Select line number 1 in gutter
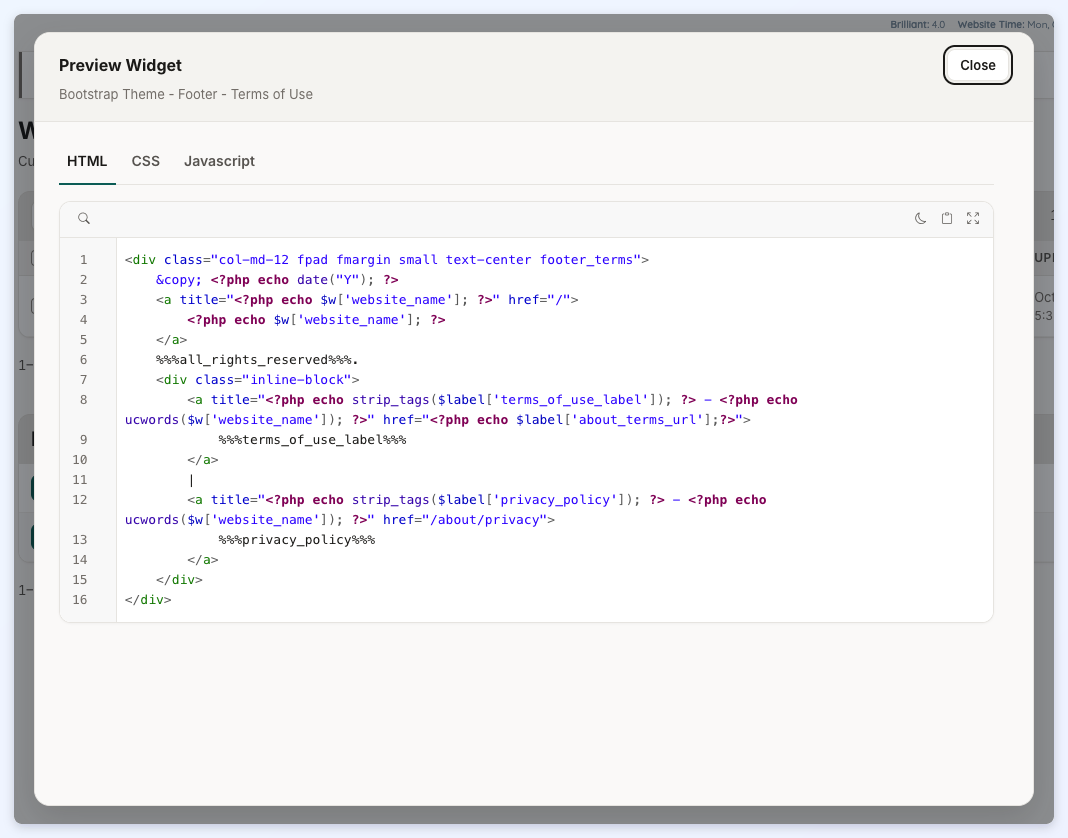 [83, 260]
